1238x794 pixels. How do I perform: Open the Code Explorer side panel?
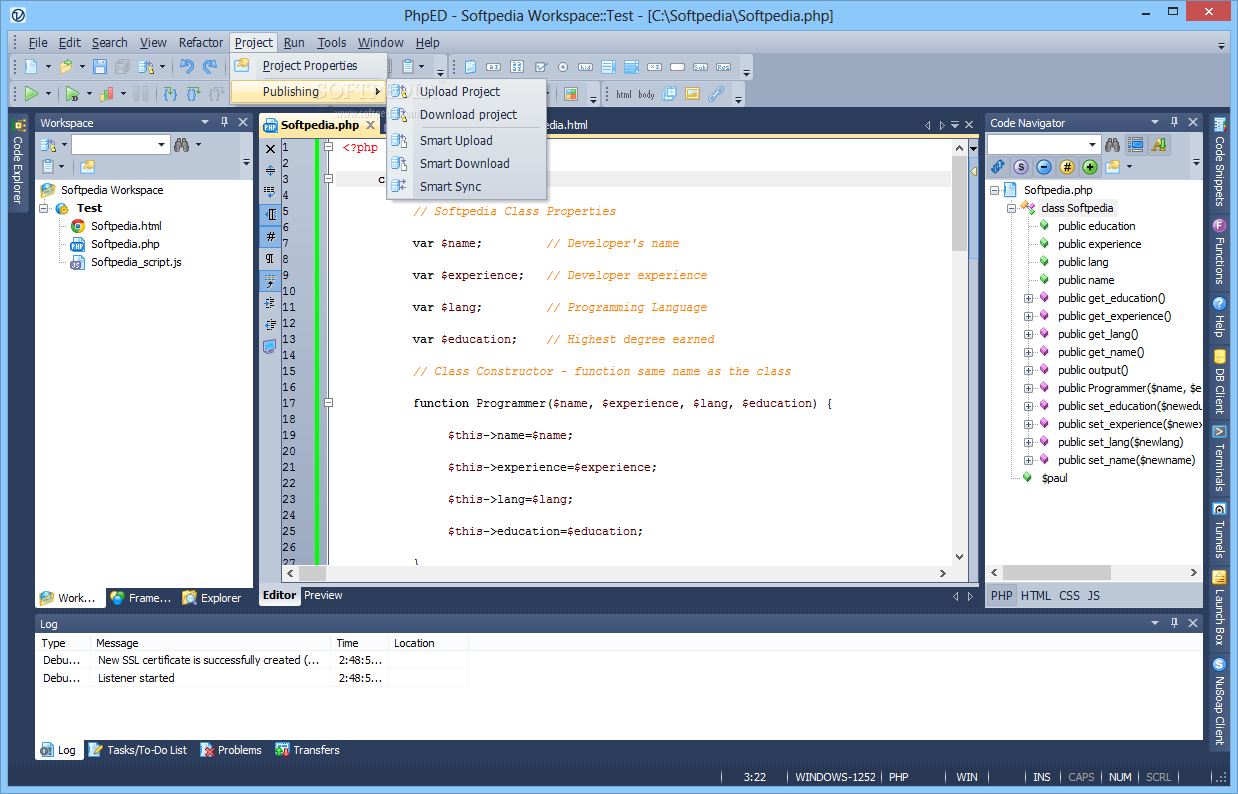click(17, 162)
